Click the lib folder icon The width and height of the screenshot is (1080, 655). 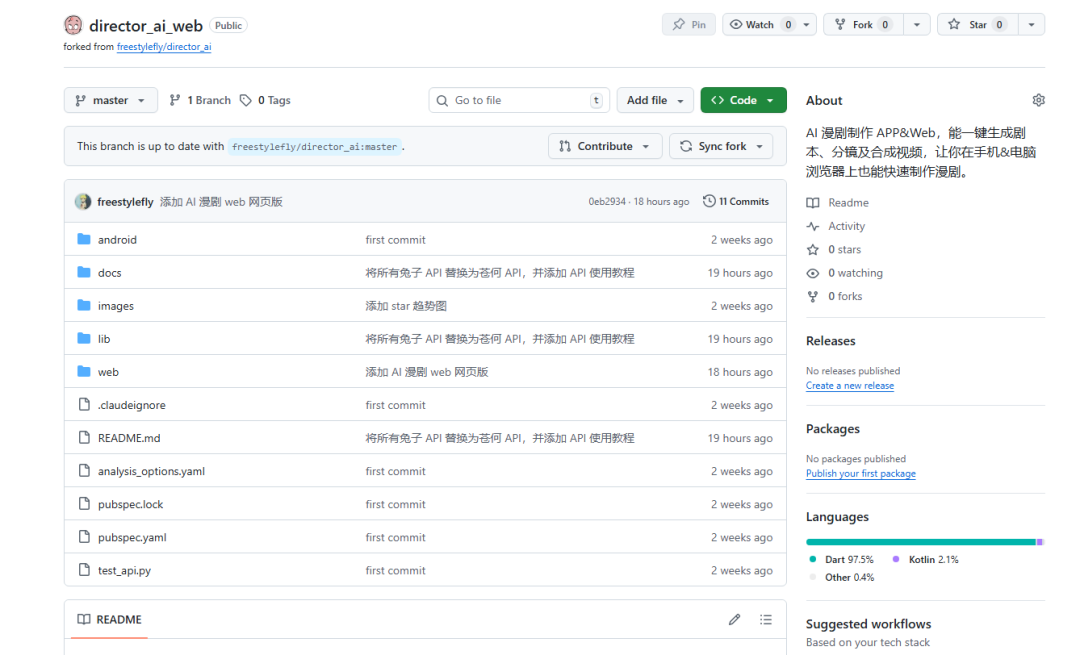[84, 338]
